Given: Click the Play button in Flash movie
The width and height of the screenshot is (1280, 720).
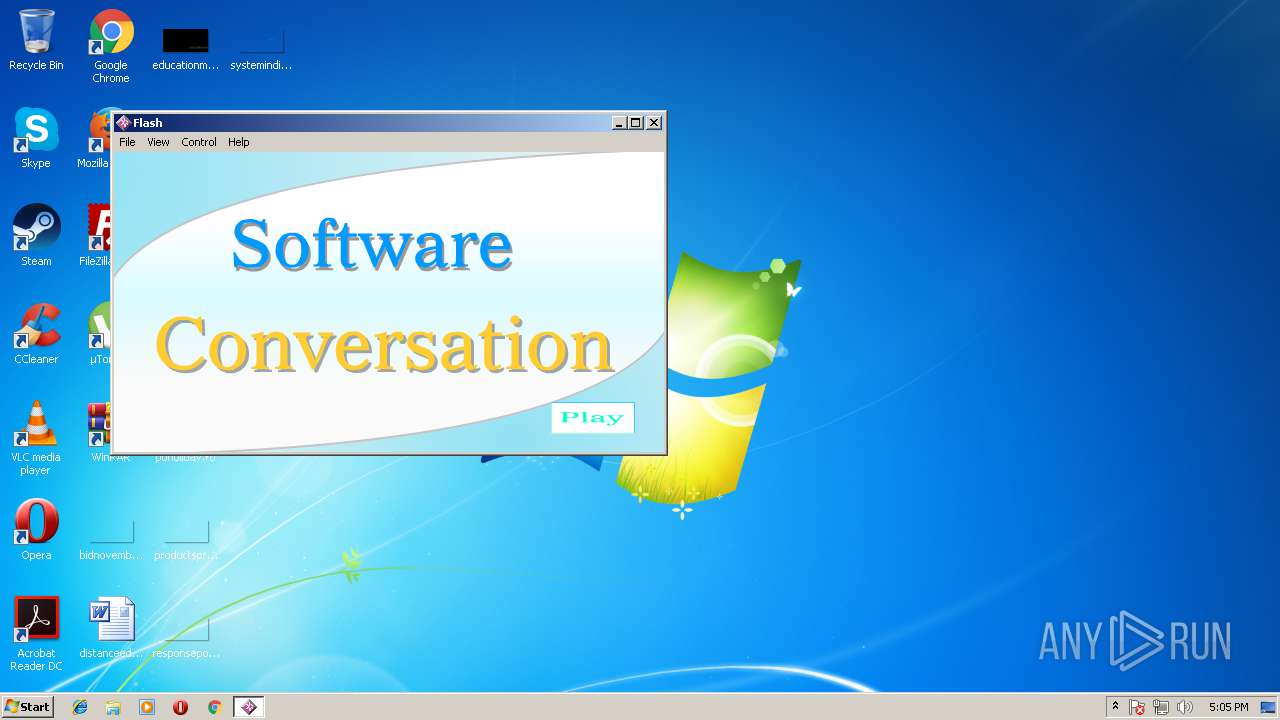Looking at the screenshot, I should 592,418.
